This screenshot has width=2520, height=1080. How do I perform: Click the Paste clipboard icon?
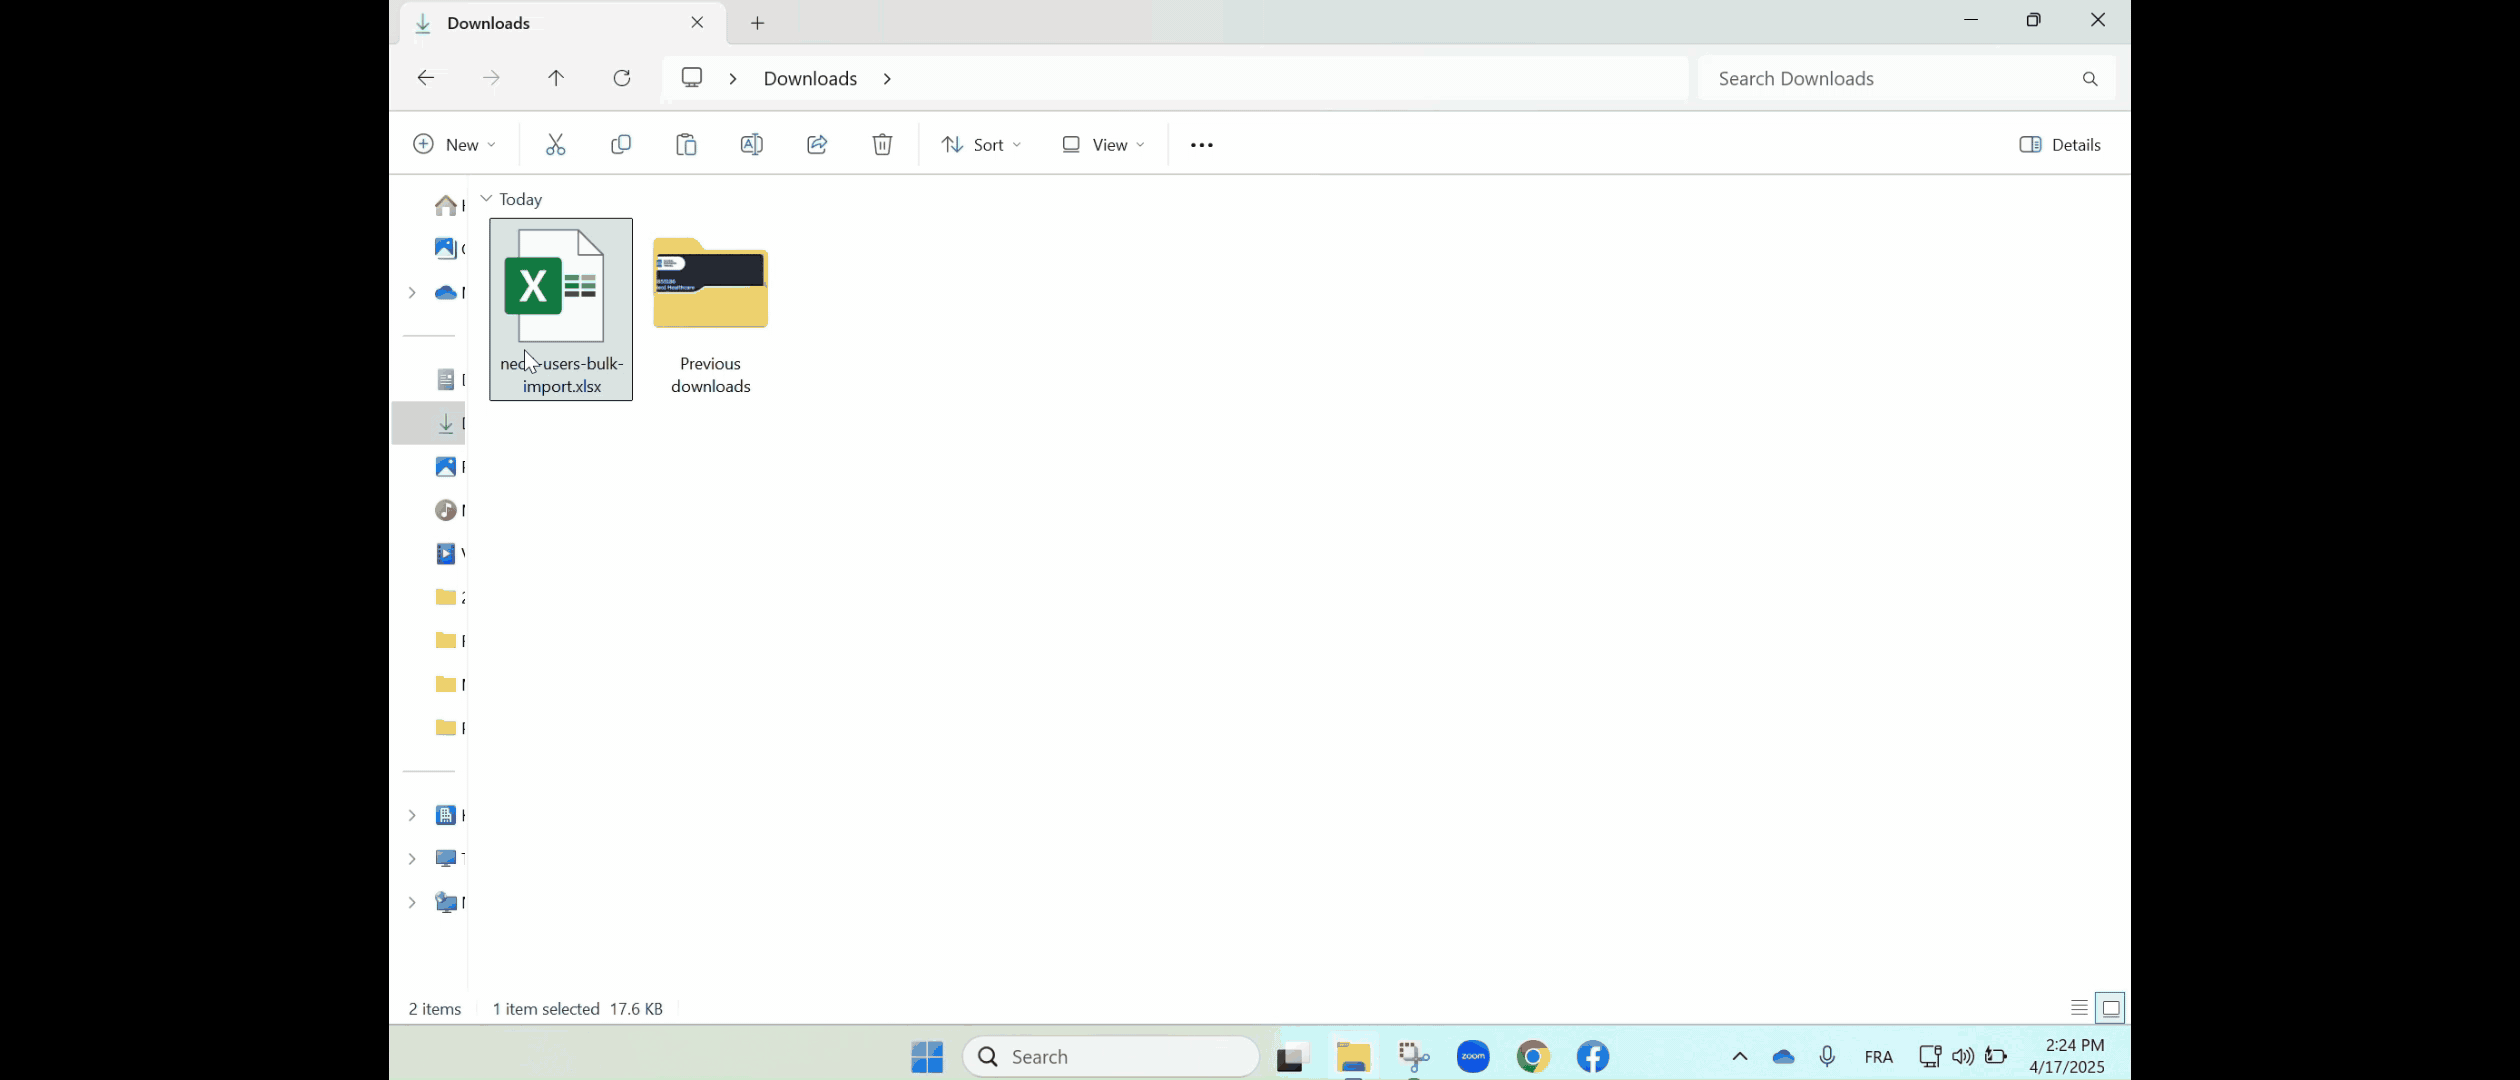click(x=686, y=145)
